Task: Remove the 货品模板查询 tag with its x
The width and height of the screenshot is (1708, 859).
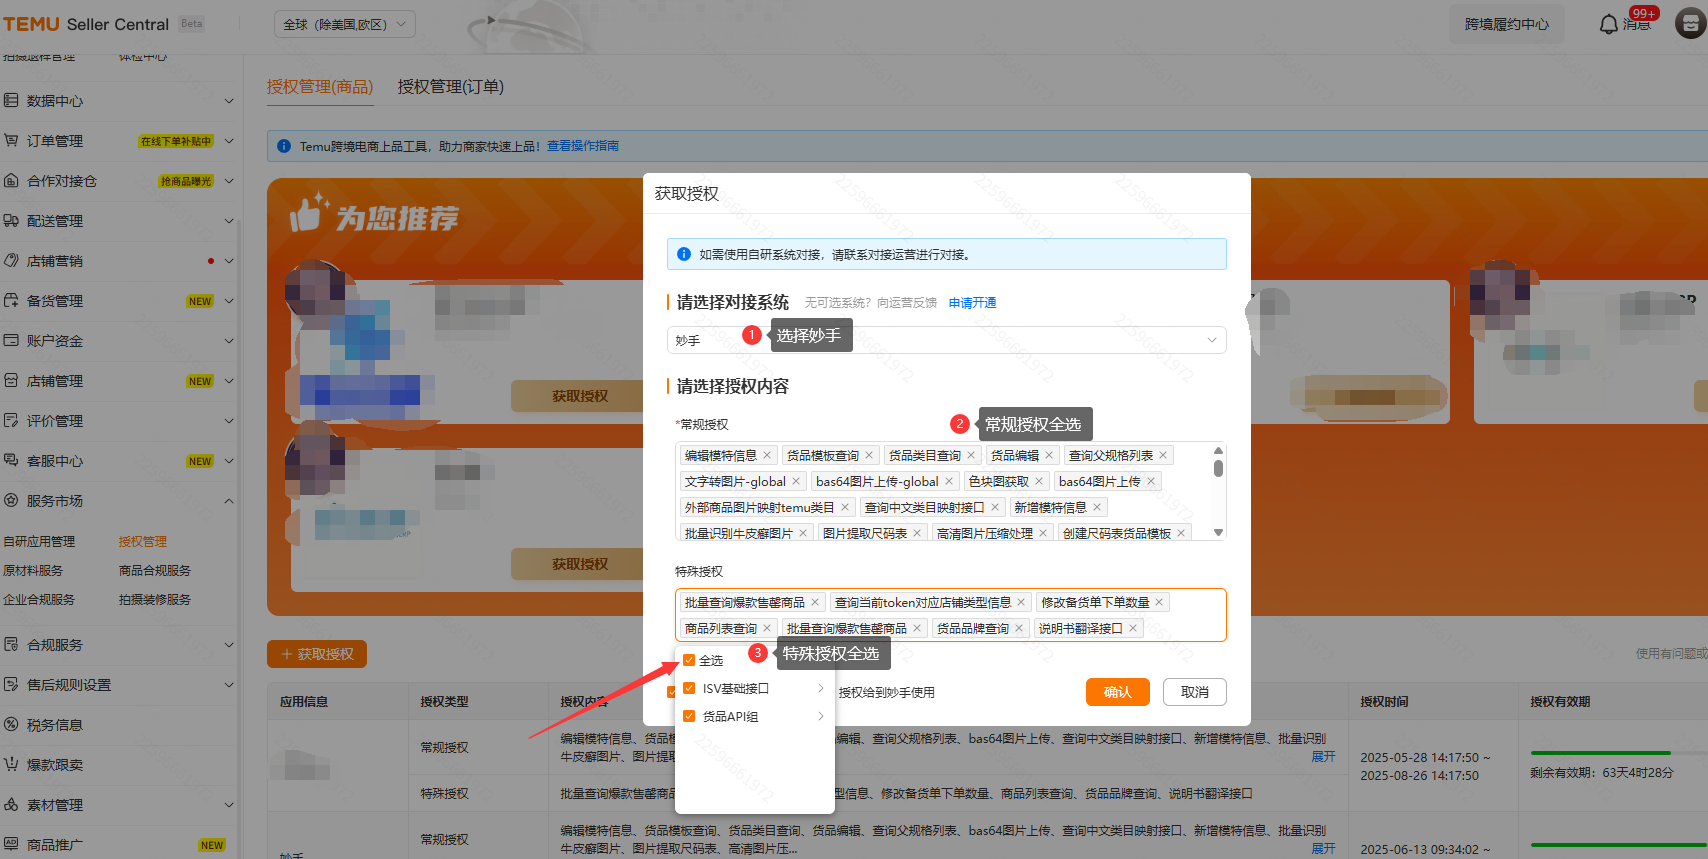Action: (x=869, y=456)
